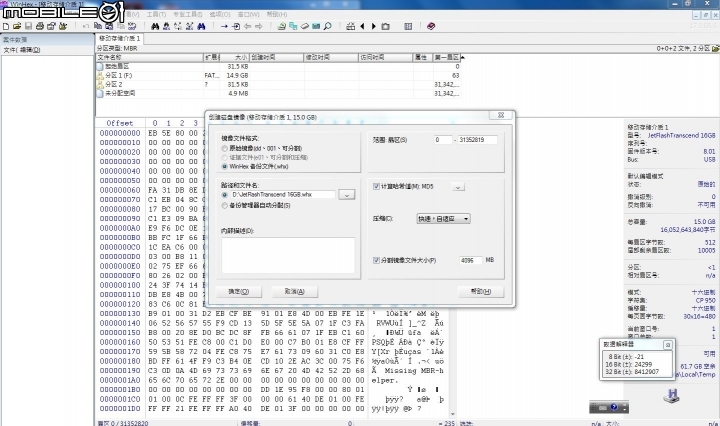The image size is (720, 426).
Task: Click the ending sector field 31352819
Action: [x=478, y=140]
